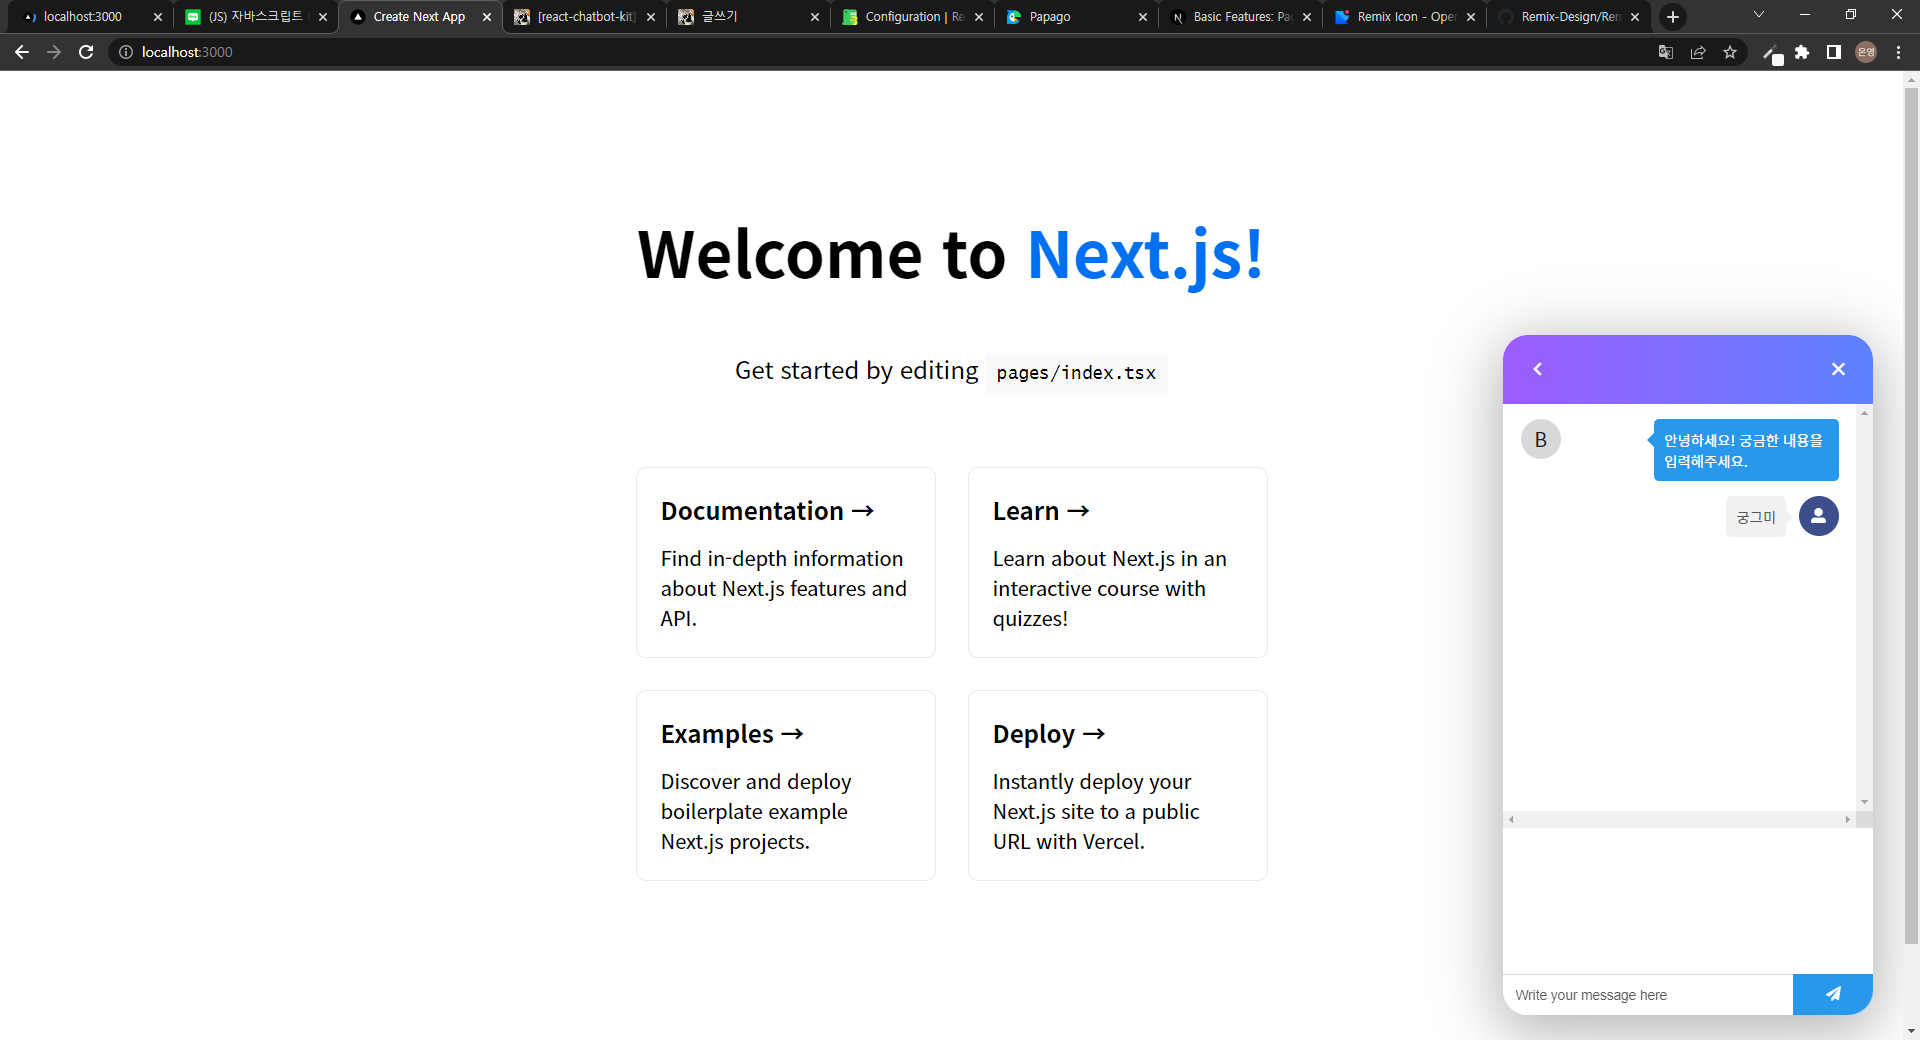
Task: Open the Documentation card
Action: pyautogui.click(x=786, y=562)
